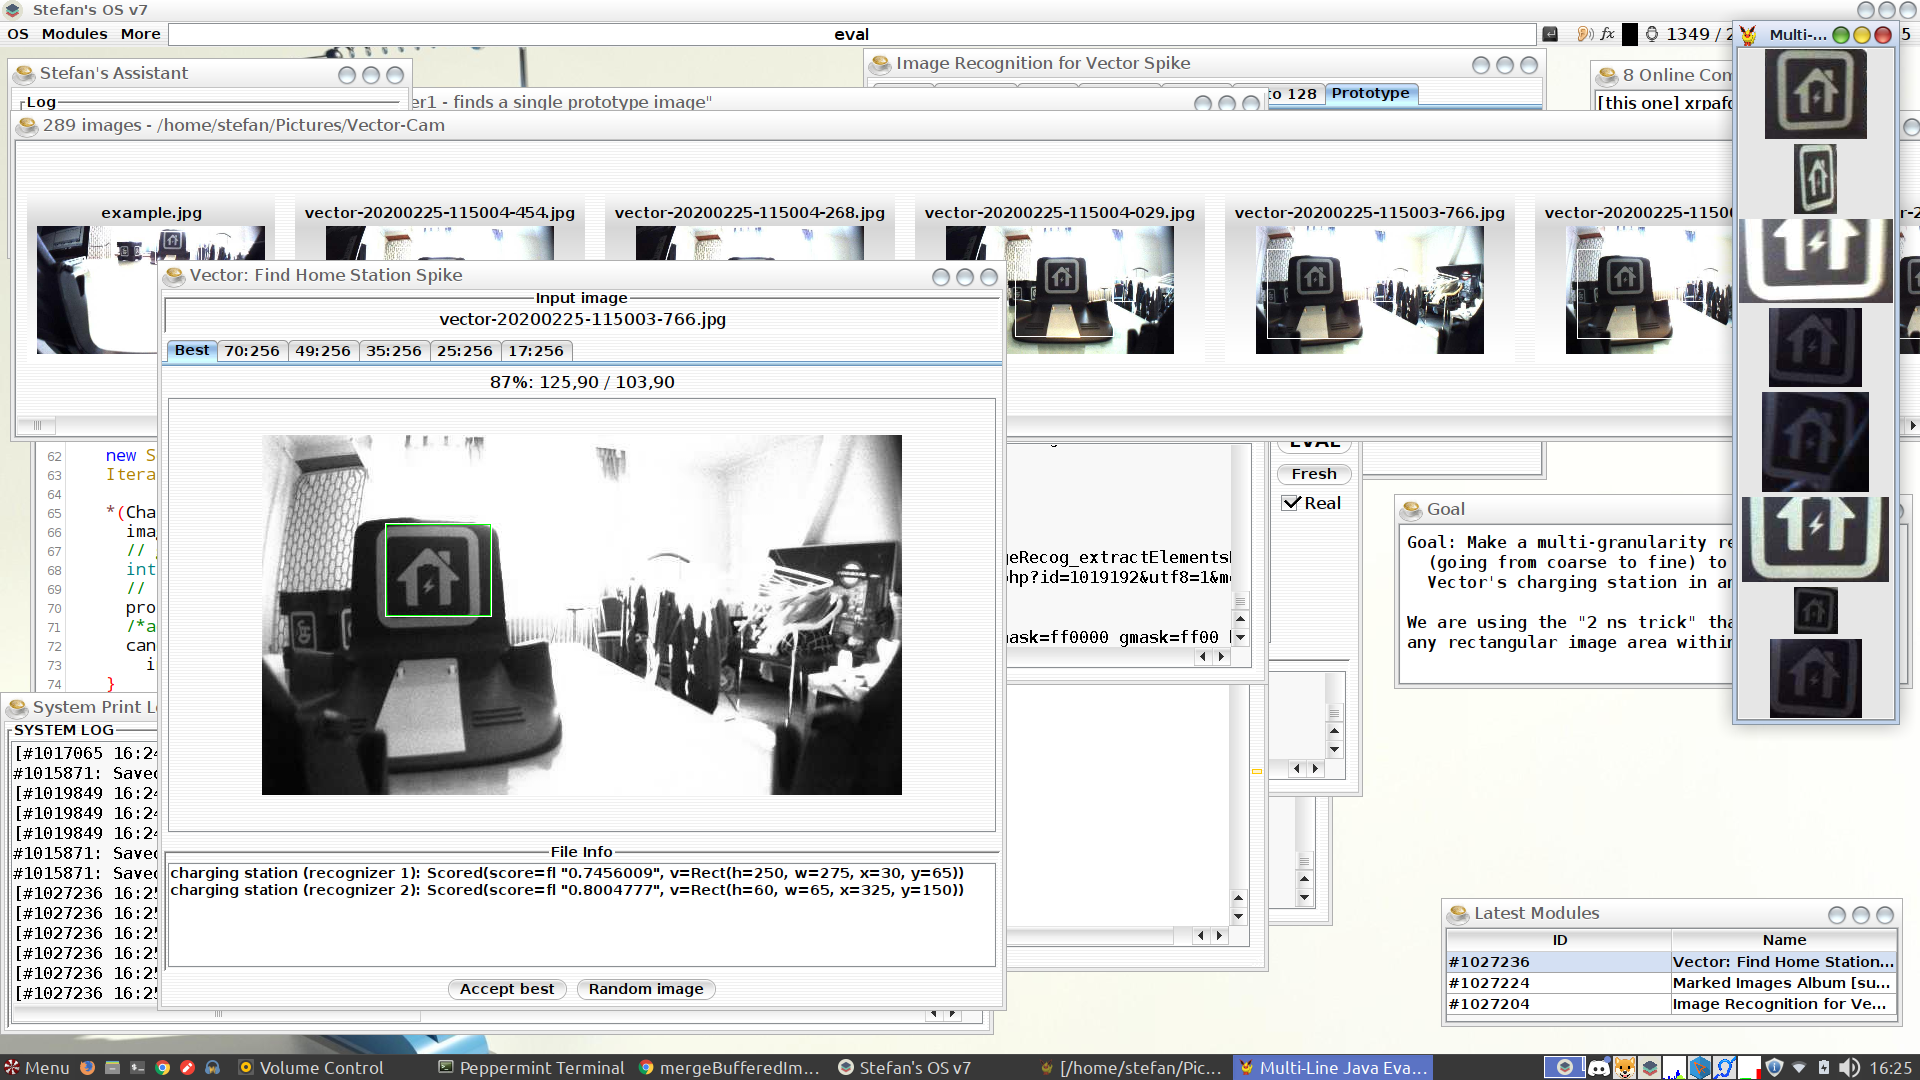
Task: Click the red light in Multi-Line window
Action: click(x=1883, y=35)
